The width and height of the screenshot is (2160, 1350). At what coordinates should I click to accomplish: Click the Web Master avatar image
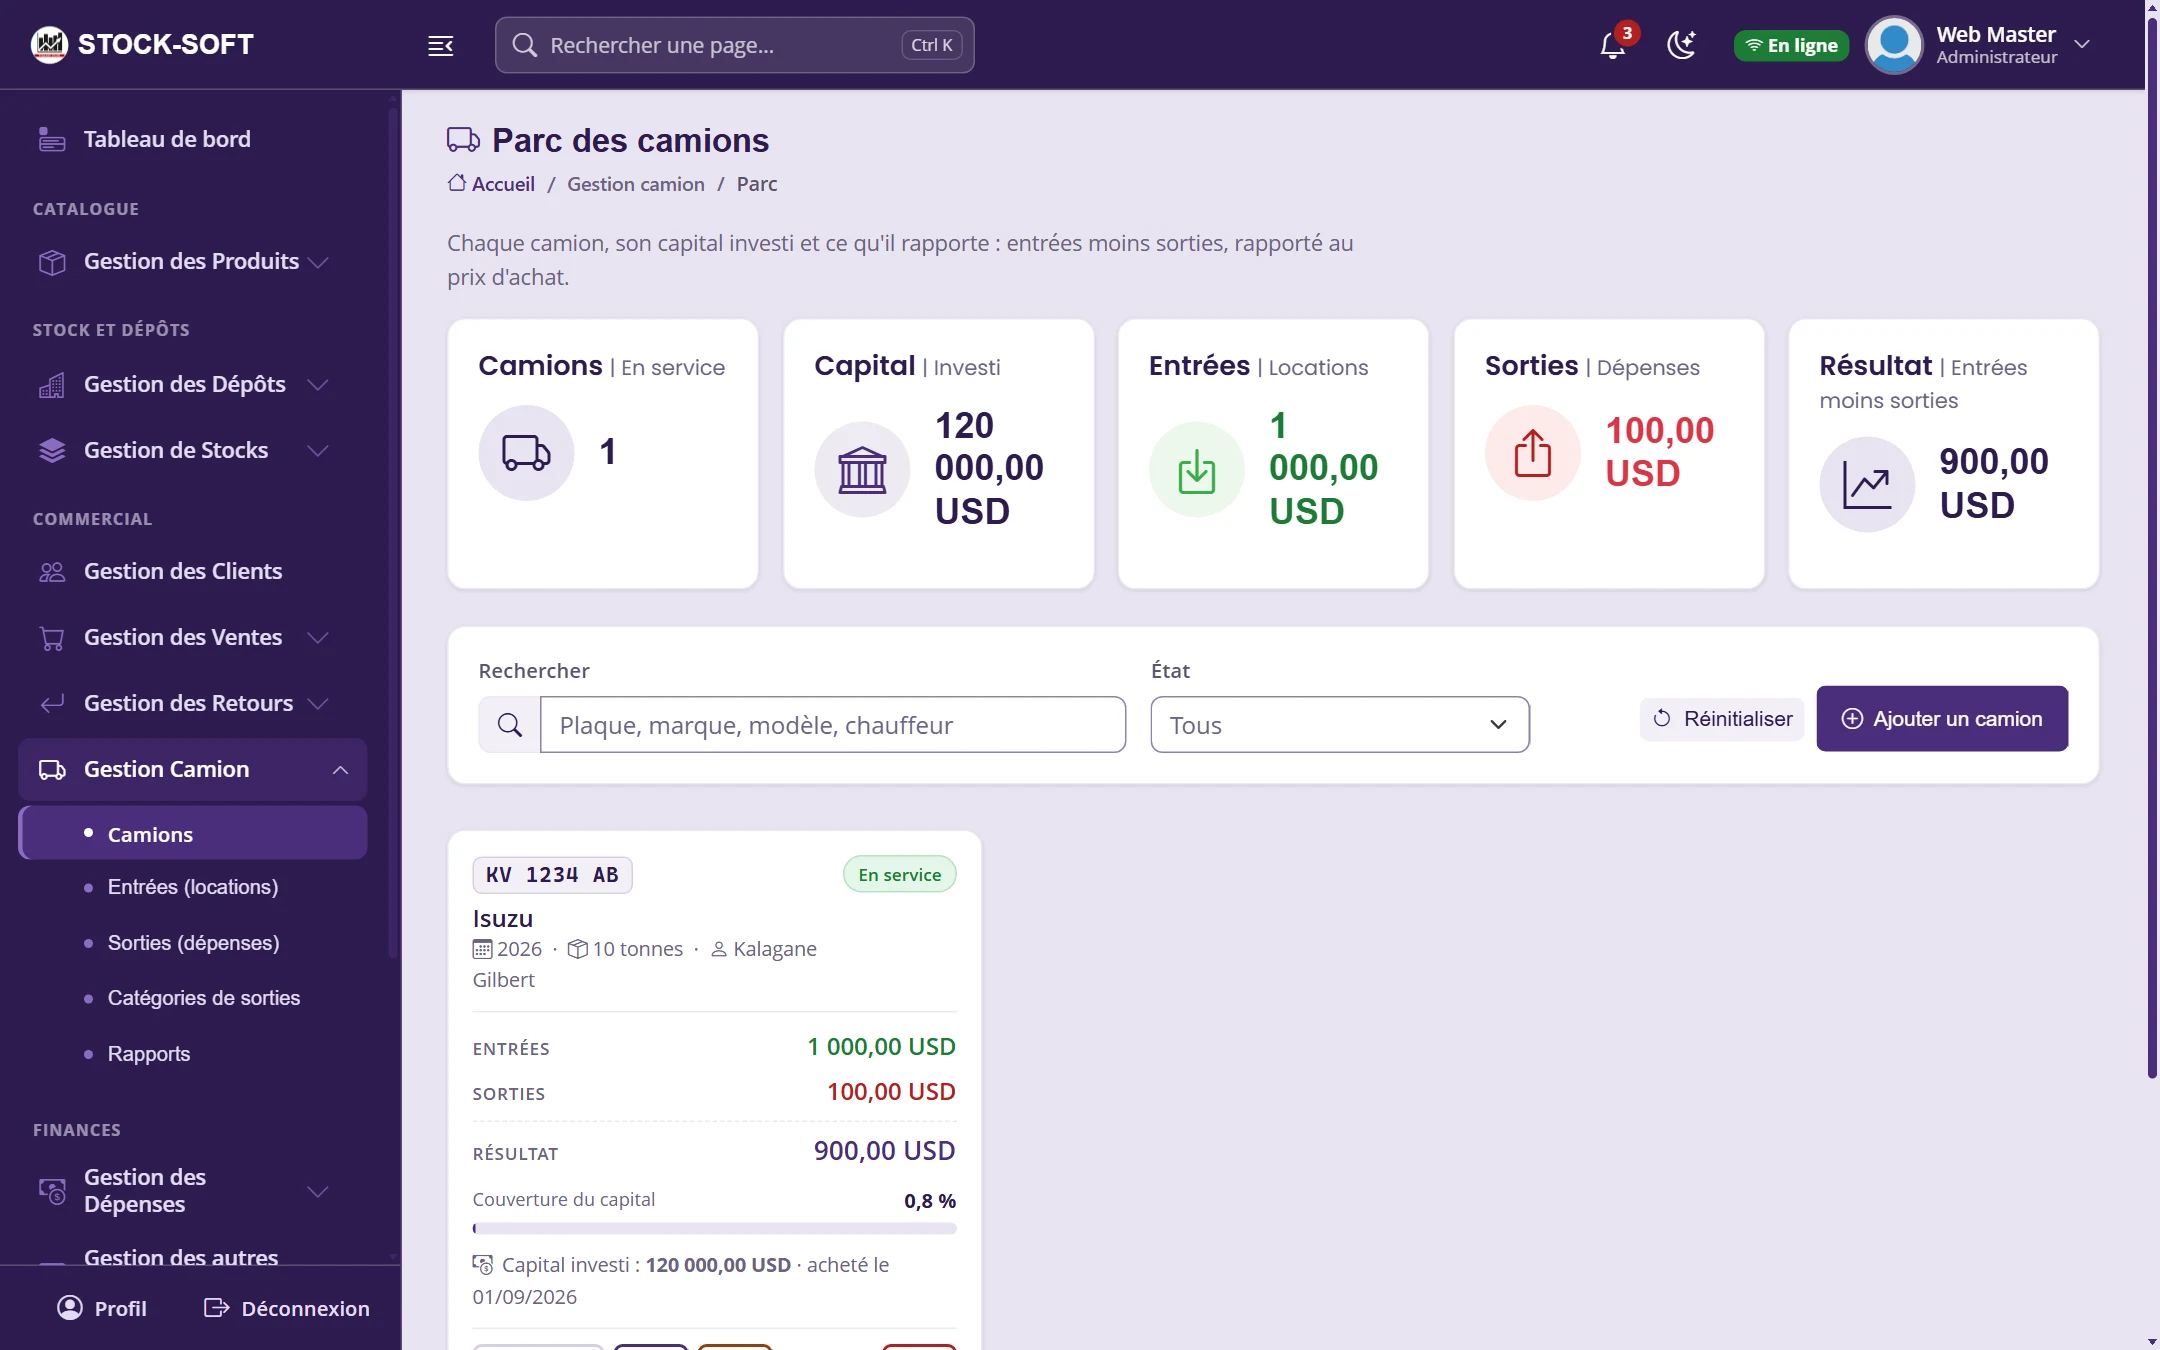point(1894,45)
